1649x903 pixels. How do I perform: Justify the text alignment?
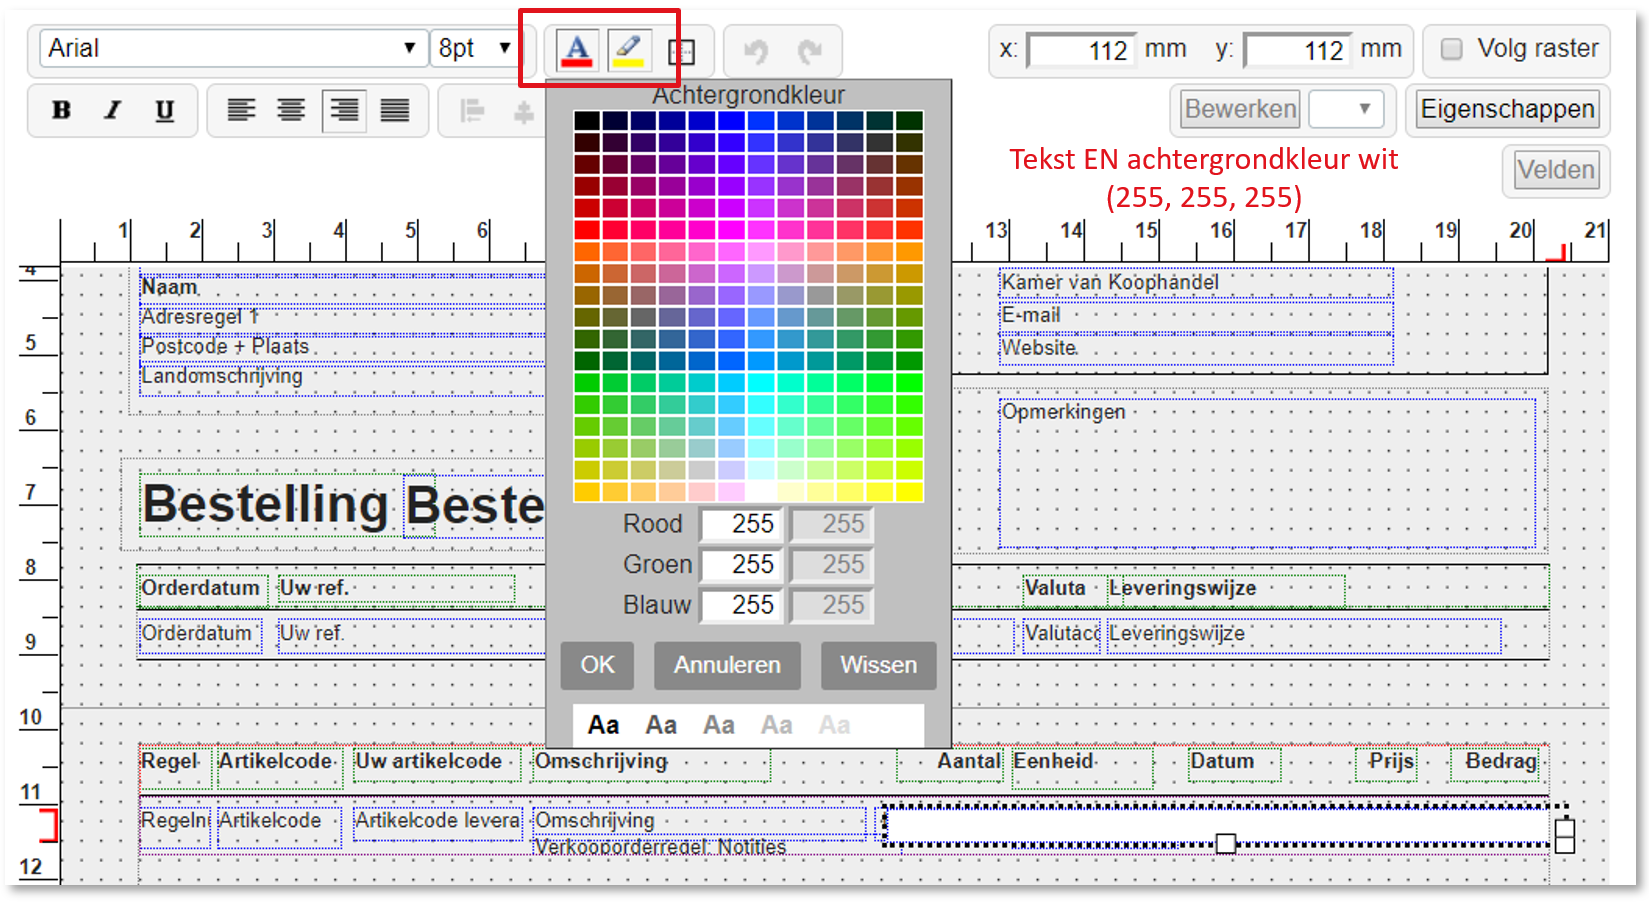[395, 110]
